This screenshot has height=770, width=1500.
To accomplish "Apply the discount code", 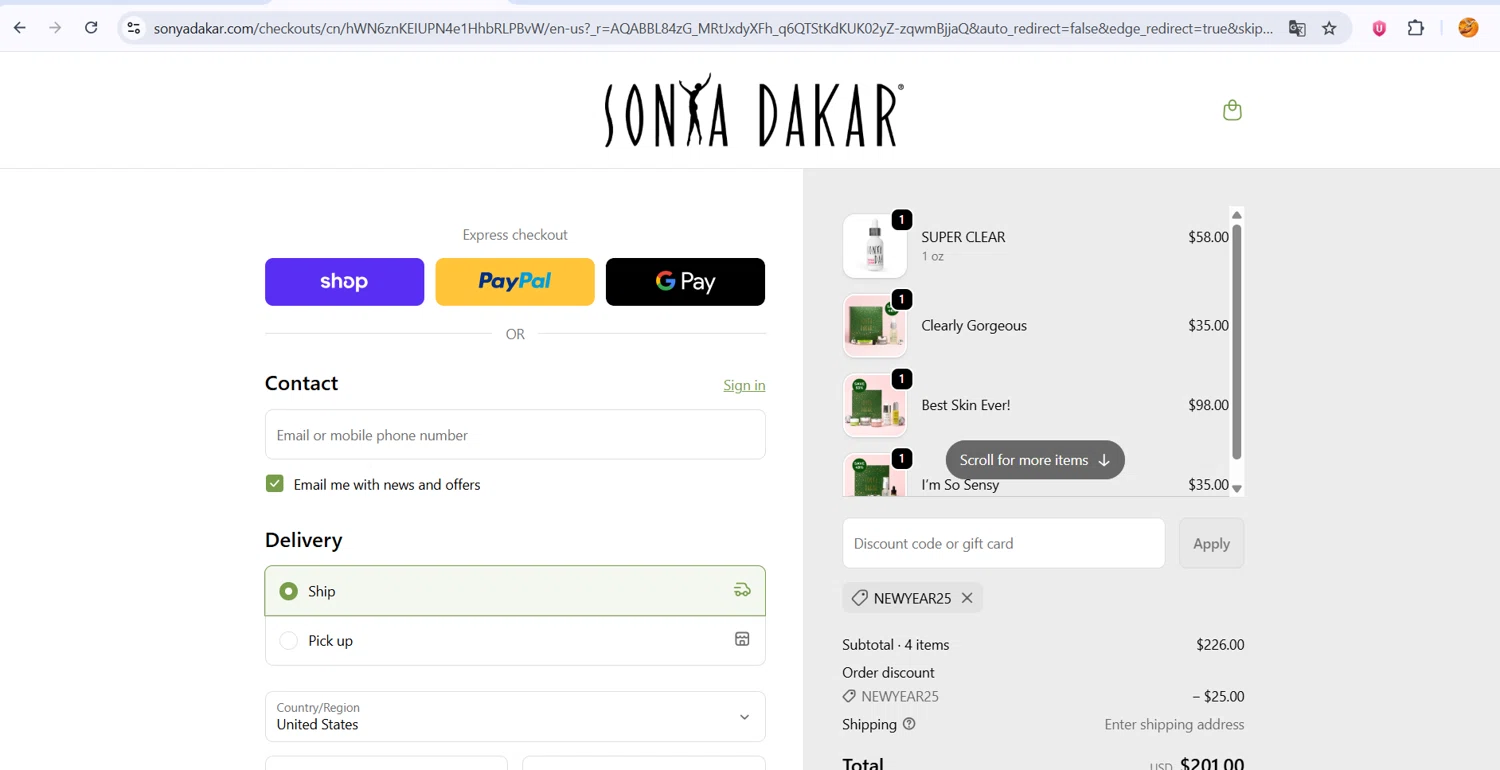I will [1211, 543].
